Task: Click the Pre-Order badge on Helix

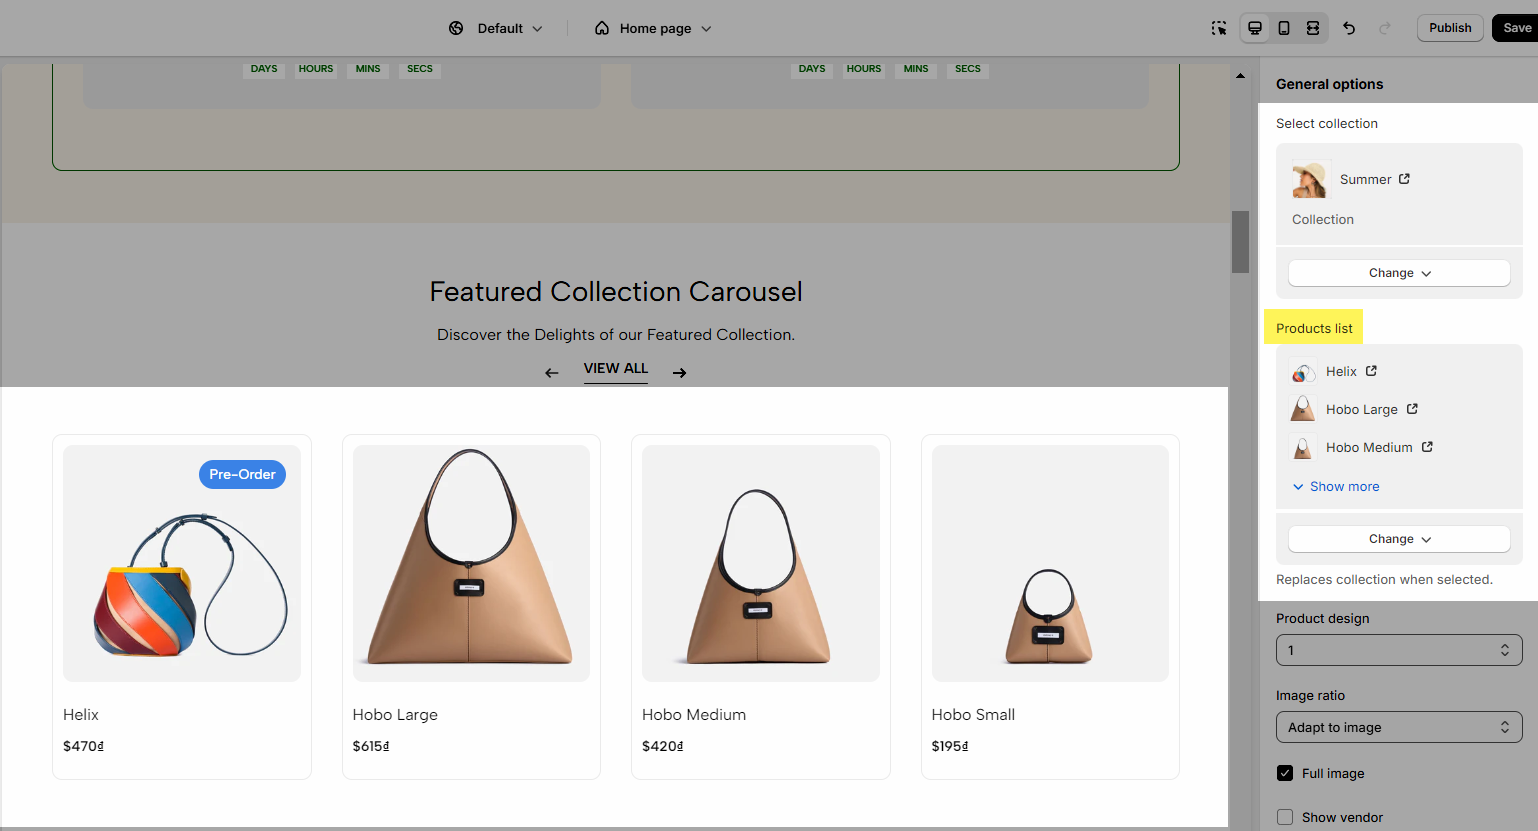Action: pyautogui.click(x=242, y=474)
